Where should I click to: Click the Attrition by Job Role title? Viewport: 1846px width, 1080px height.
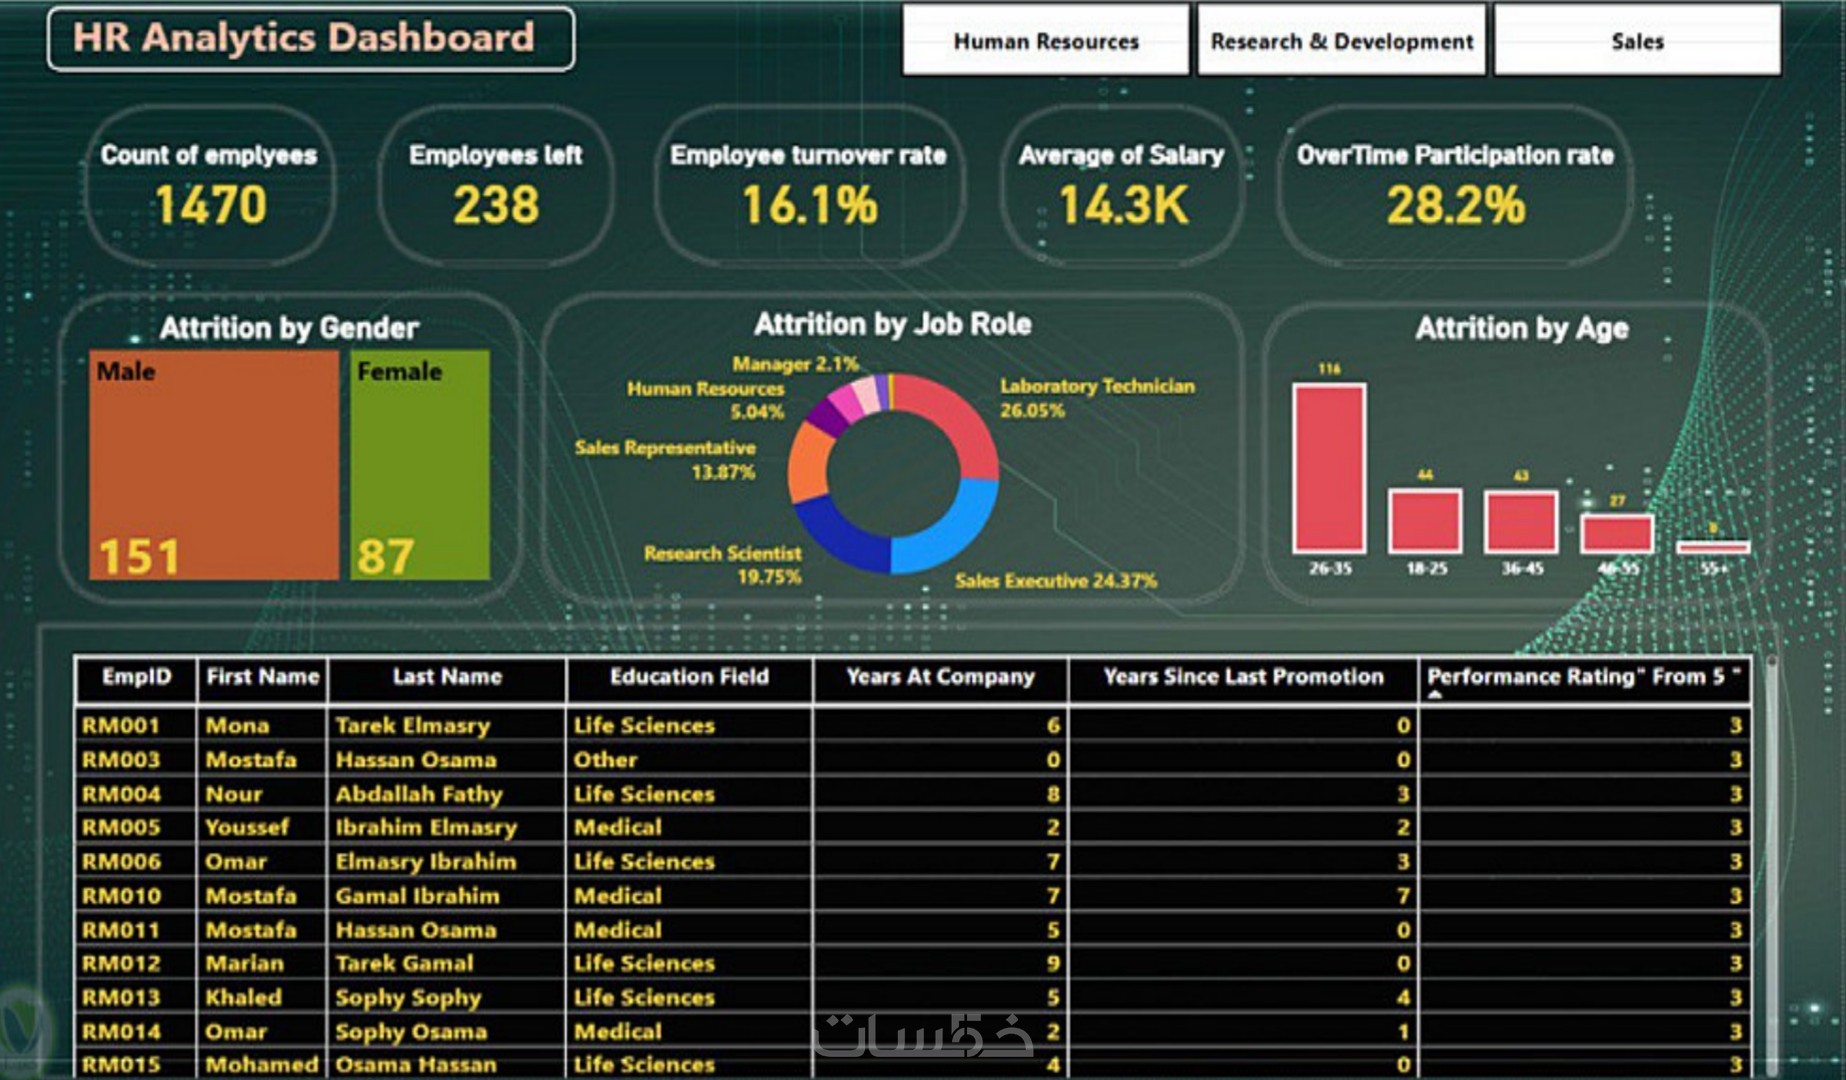click(x=893, y=324)
